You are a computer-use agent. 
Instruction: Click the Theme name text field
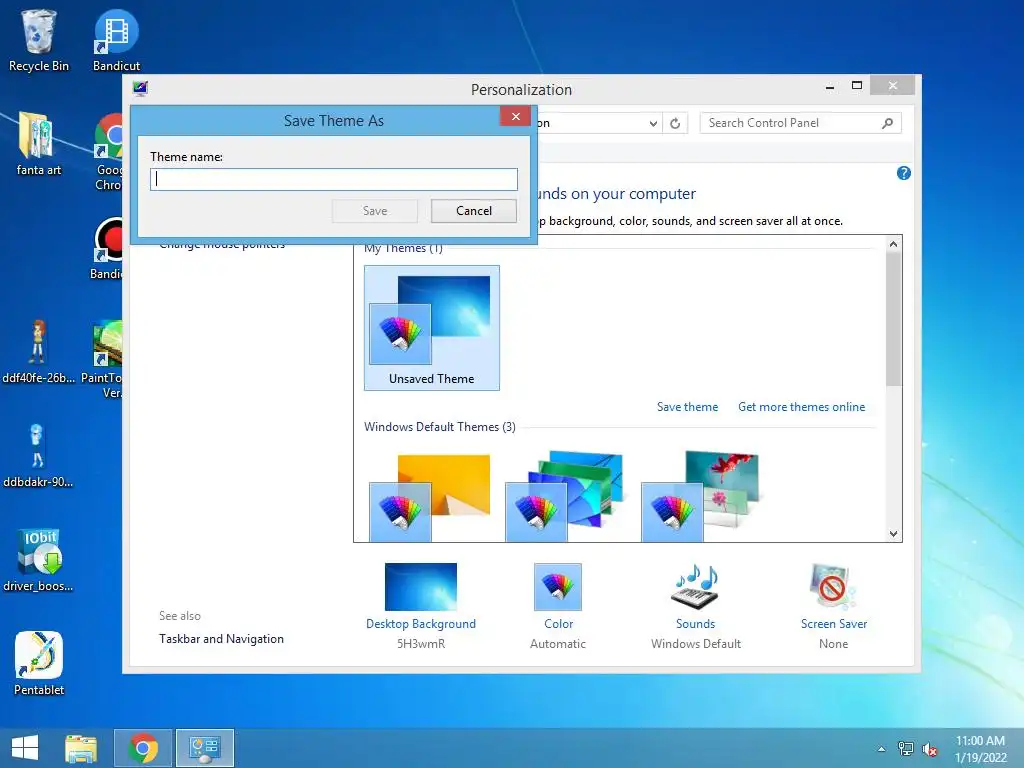[334, 180]
